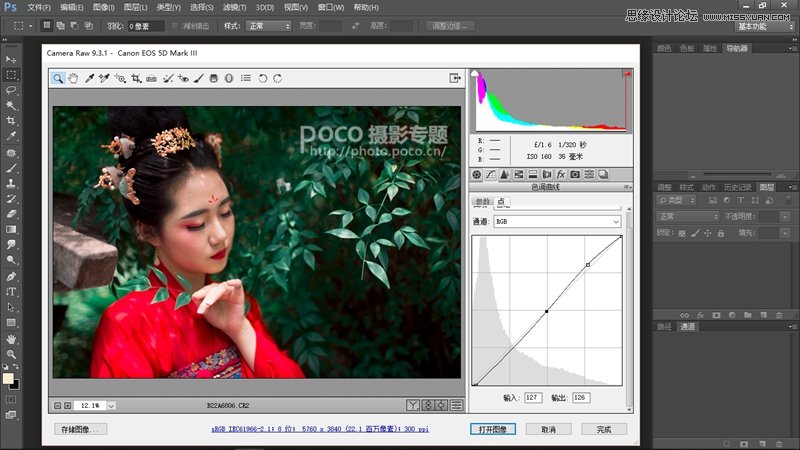Screen dimensions: 800x450
Task: Toggle shadow clipping warning in histogram
Action: (x=474, y=73)
